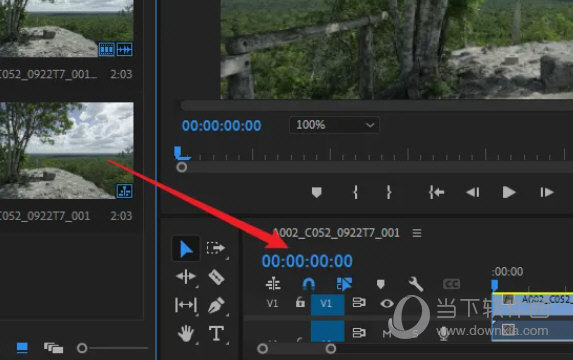The height and width of the screenshot is (360, 573).
Task: Toggle V1 track targeting
Action: point(327,304)
